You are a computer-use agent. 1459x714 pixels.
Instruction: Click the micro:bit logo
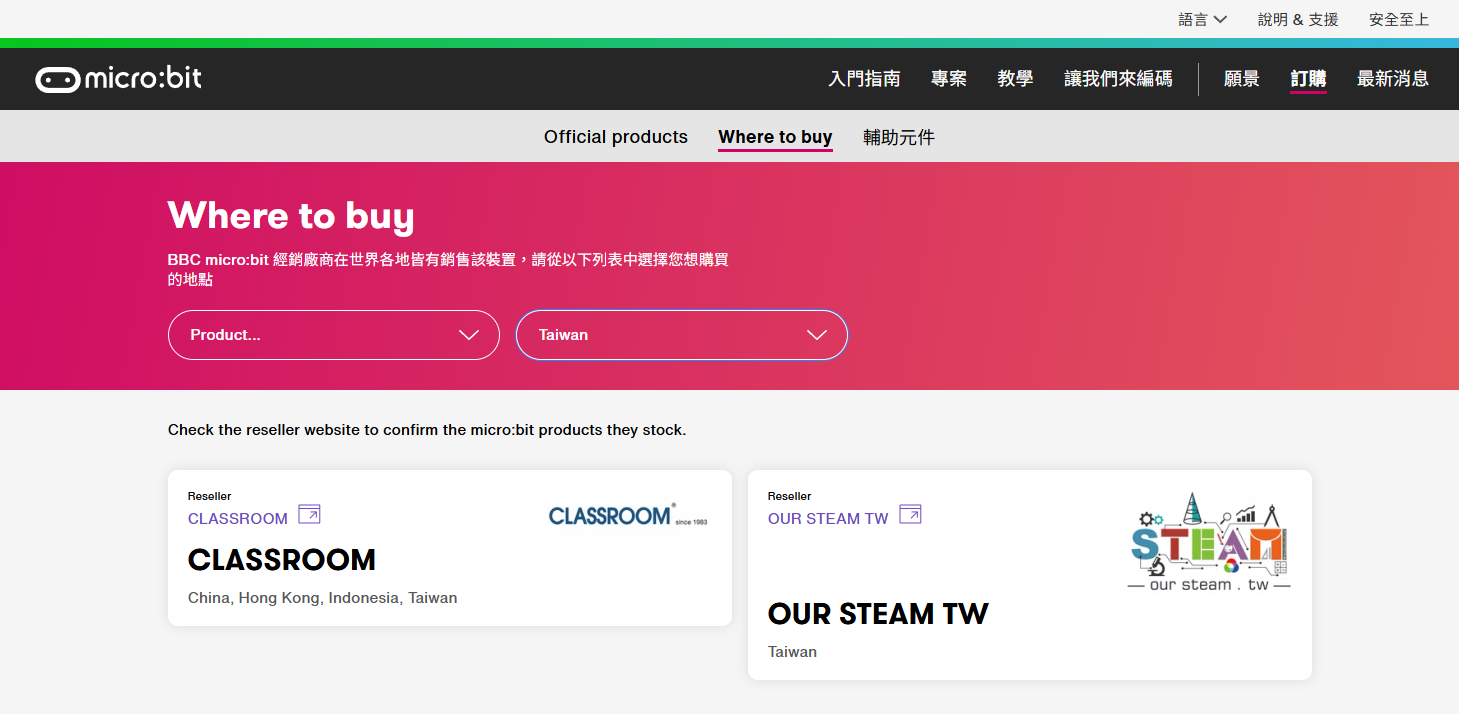tap(118, 79)
